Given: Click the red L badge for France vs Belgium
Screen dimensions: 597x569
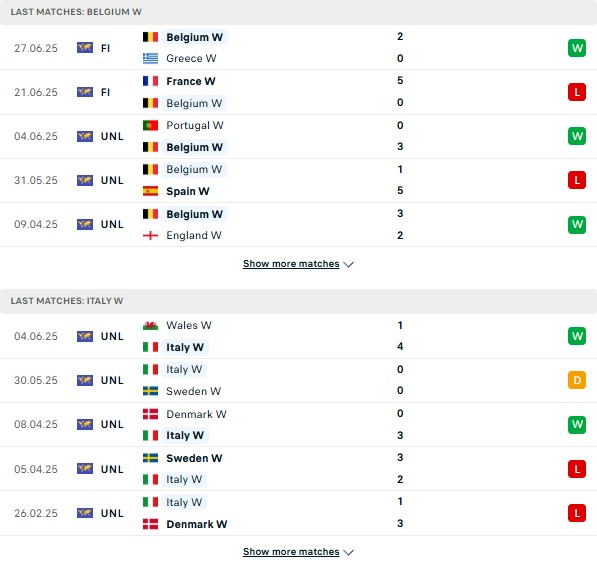Looking at the screenshot, I should (x=577, y=92).
